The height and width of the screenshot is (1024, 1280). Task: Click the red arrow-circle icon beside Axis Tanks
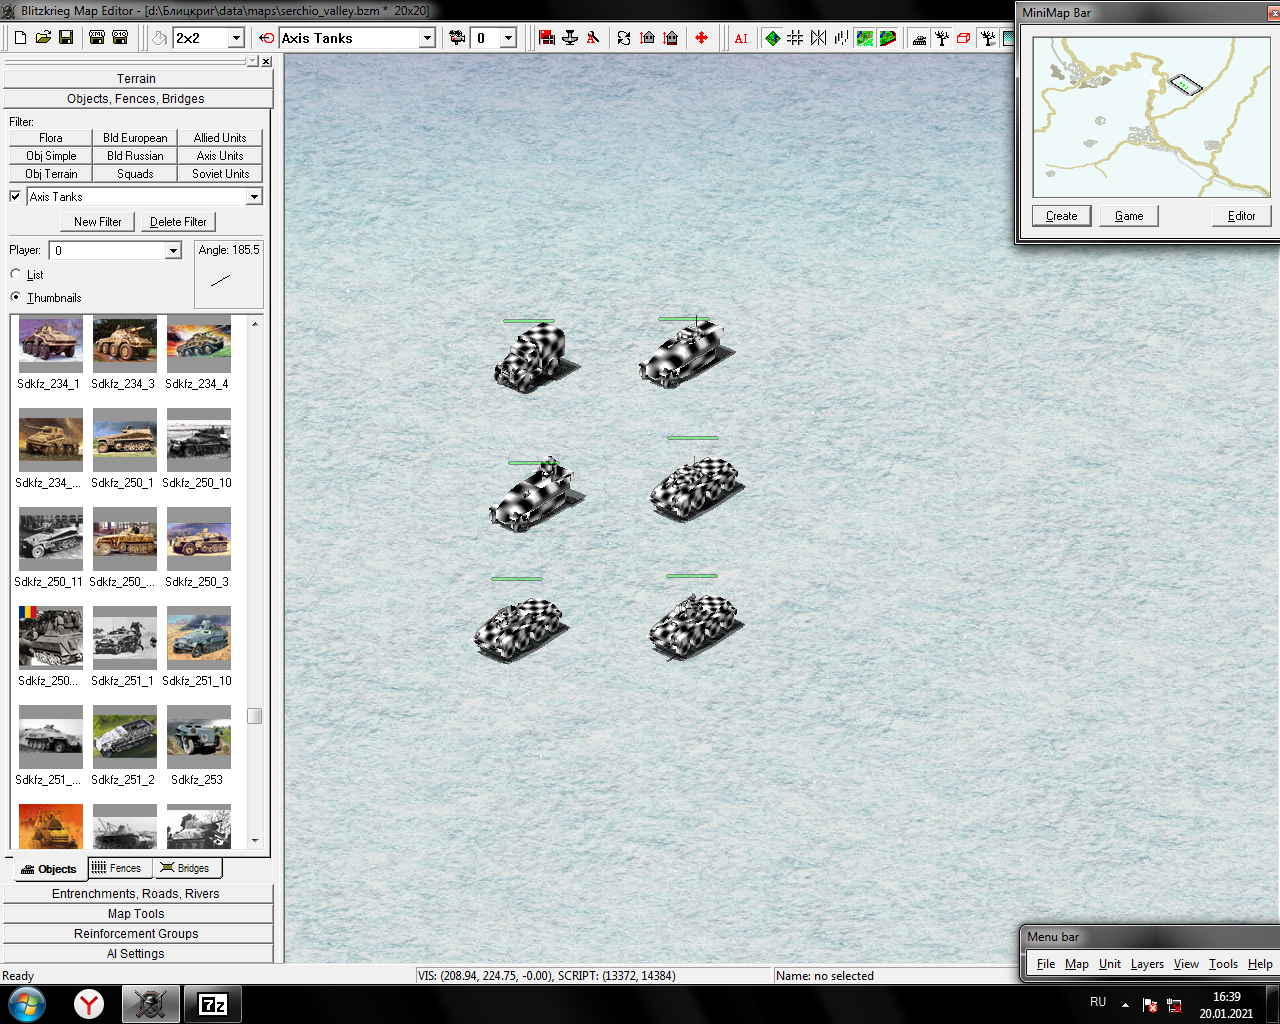point(266,38)
